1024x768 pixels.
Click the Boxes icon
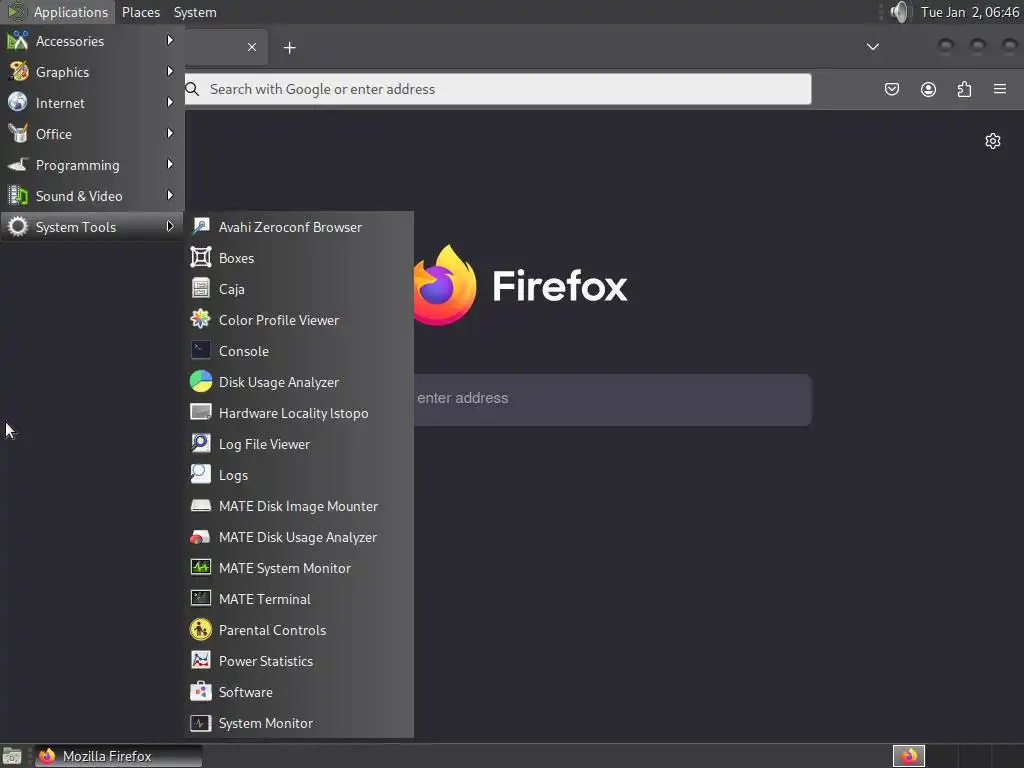tap(200, 257)
